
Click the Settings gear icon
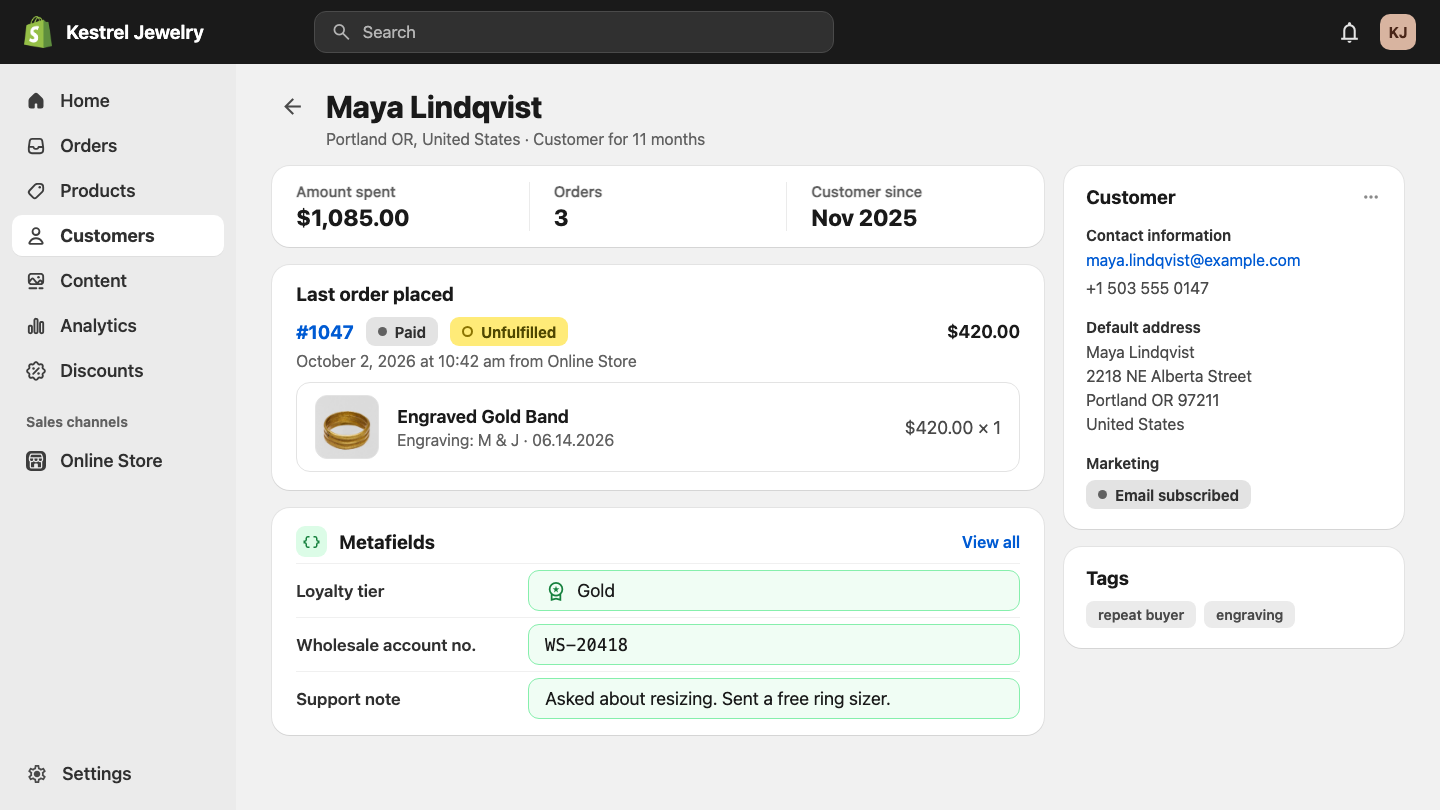pyautogui.click(x=37, y=774)
